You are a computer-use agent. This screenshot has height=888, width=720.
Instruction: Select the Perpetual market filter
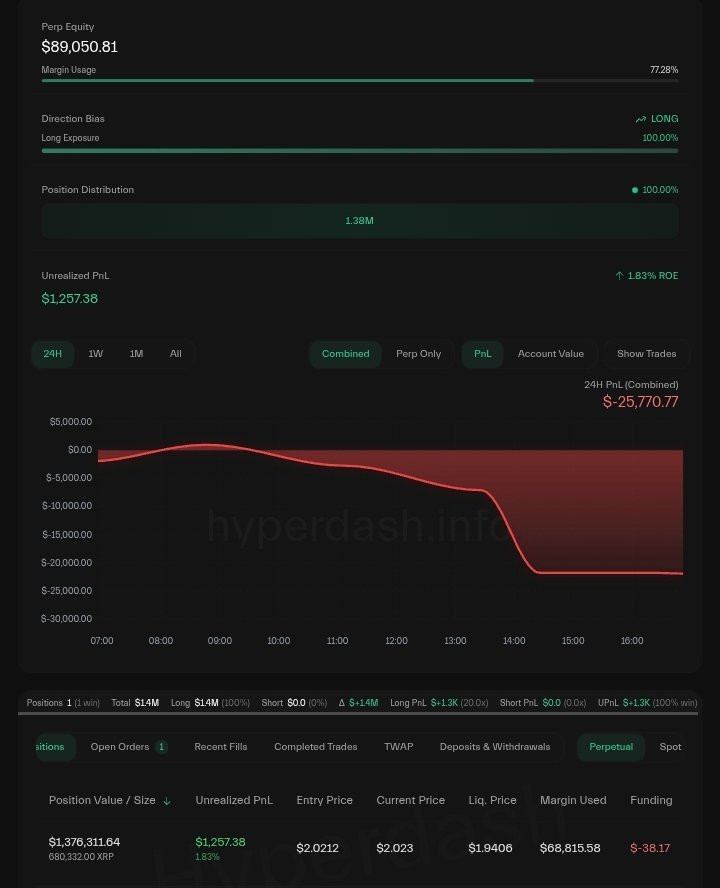tap(611, 747)
